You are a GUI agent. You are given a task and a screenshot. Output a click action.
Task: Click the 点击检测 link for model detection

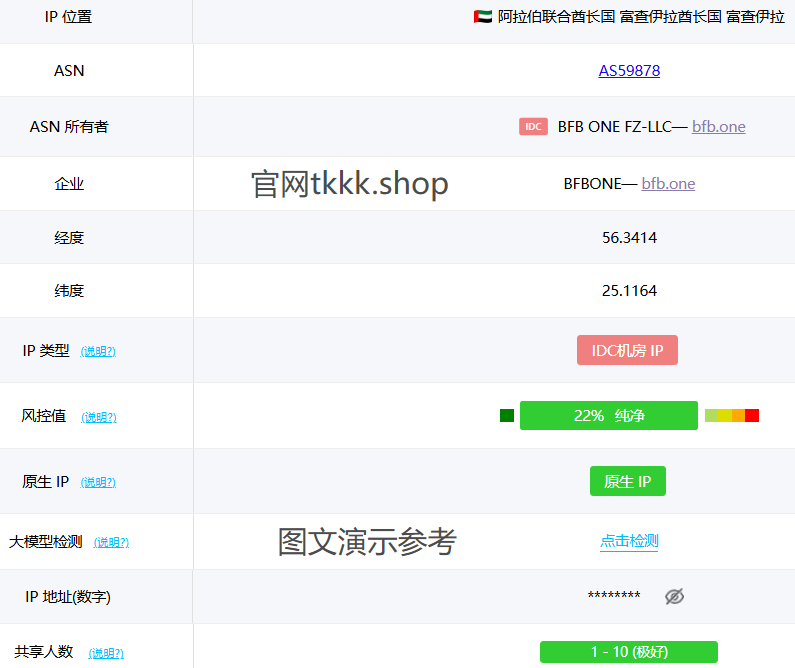coord(629,541)
